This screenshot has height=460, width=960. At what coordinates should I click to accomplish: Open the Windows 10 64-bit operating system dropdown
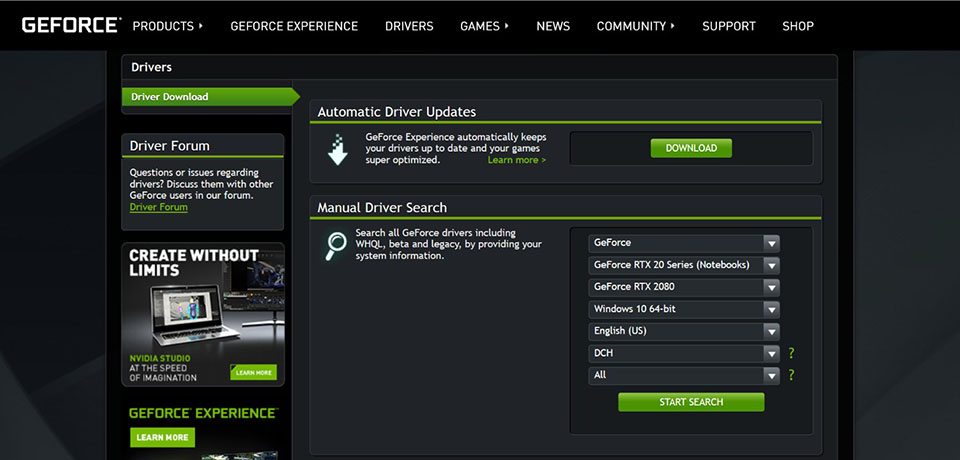point(684,309)
